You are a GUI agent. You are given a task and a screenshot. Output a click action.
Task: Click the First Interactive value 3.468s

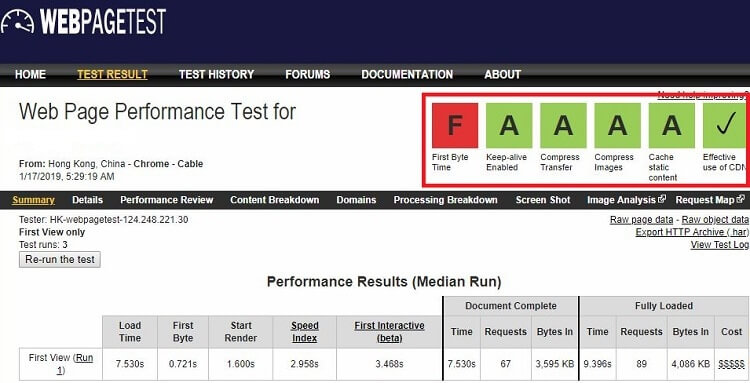(x=389, y=364)
